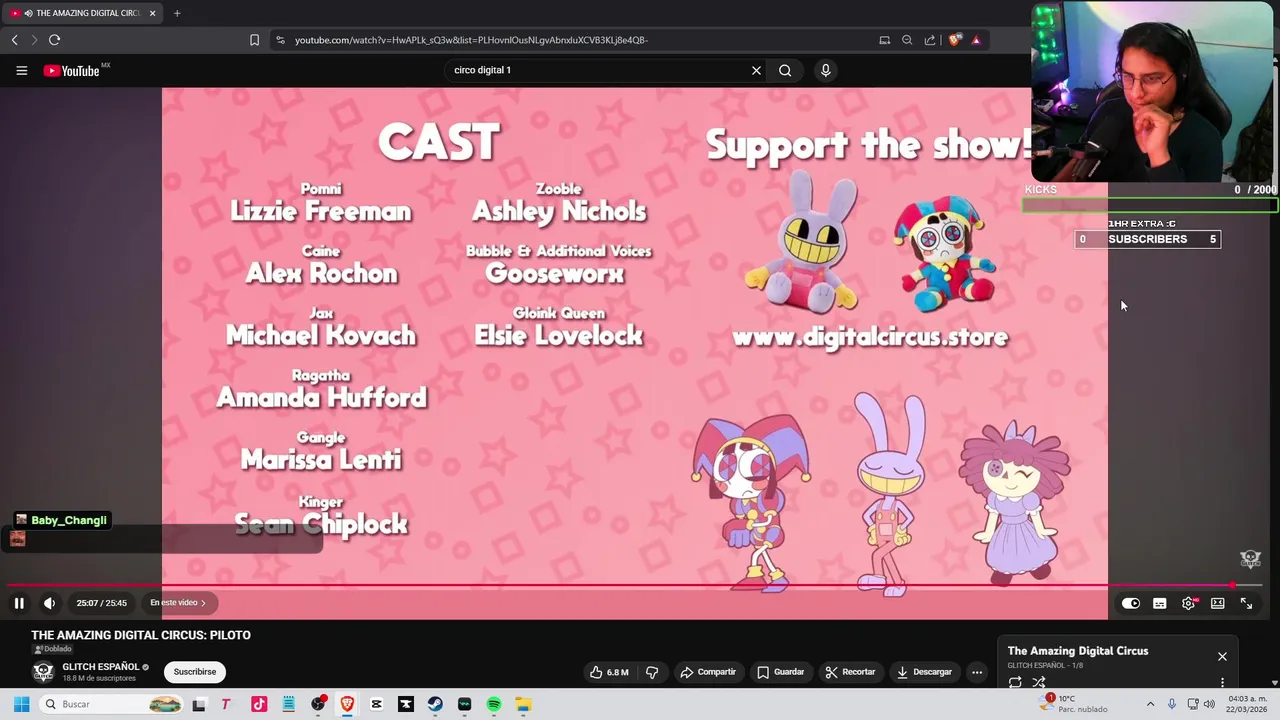Toggle playlist shuffle

1039,682
